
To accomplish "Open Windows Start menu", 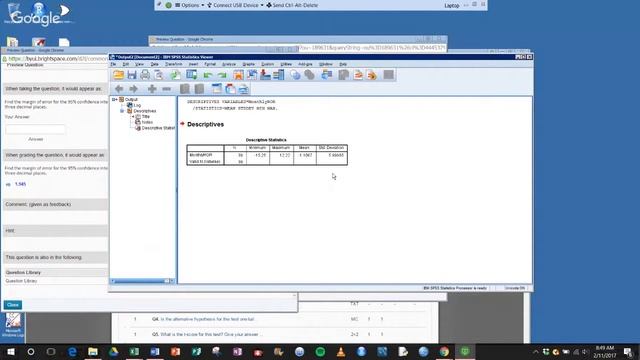I will [x=10, y=351].
